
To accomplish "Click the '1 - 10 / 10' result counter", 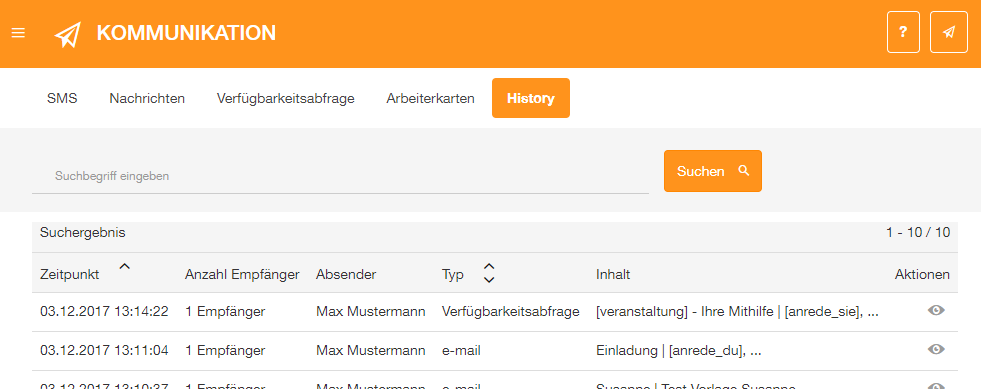I will tap(918, 233).
